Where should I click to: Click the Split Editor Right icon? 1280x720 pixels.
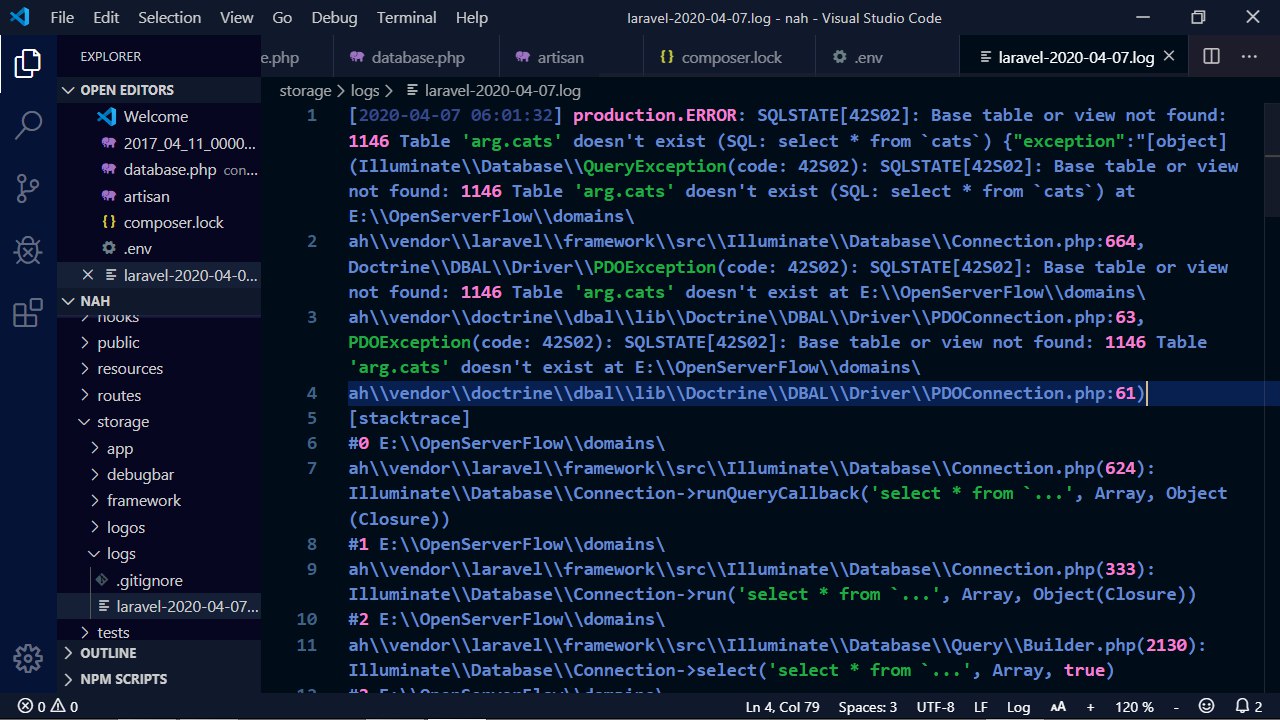(x=1211, y=57)
